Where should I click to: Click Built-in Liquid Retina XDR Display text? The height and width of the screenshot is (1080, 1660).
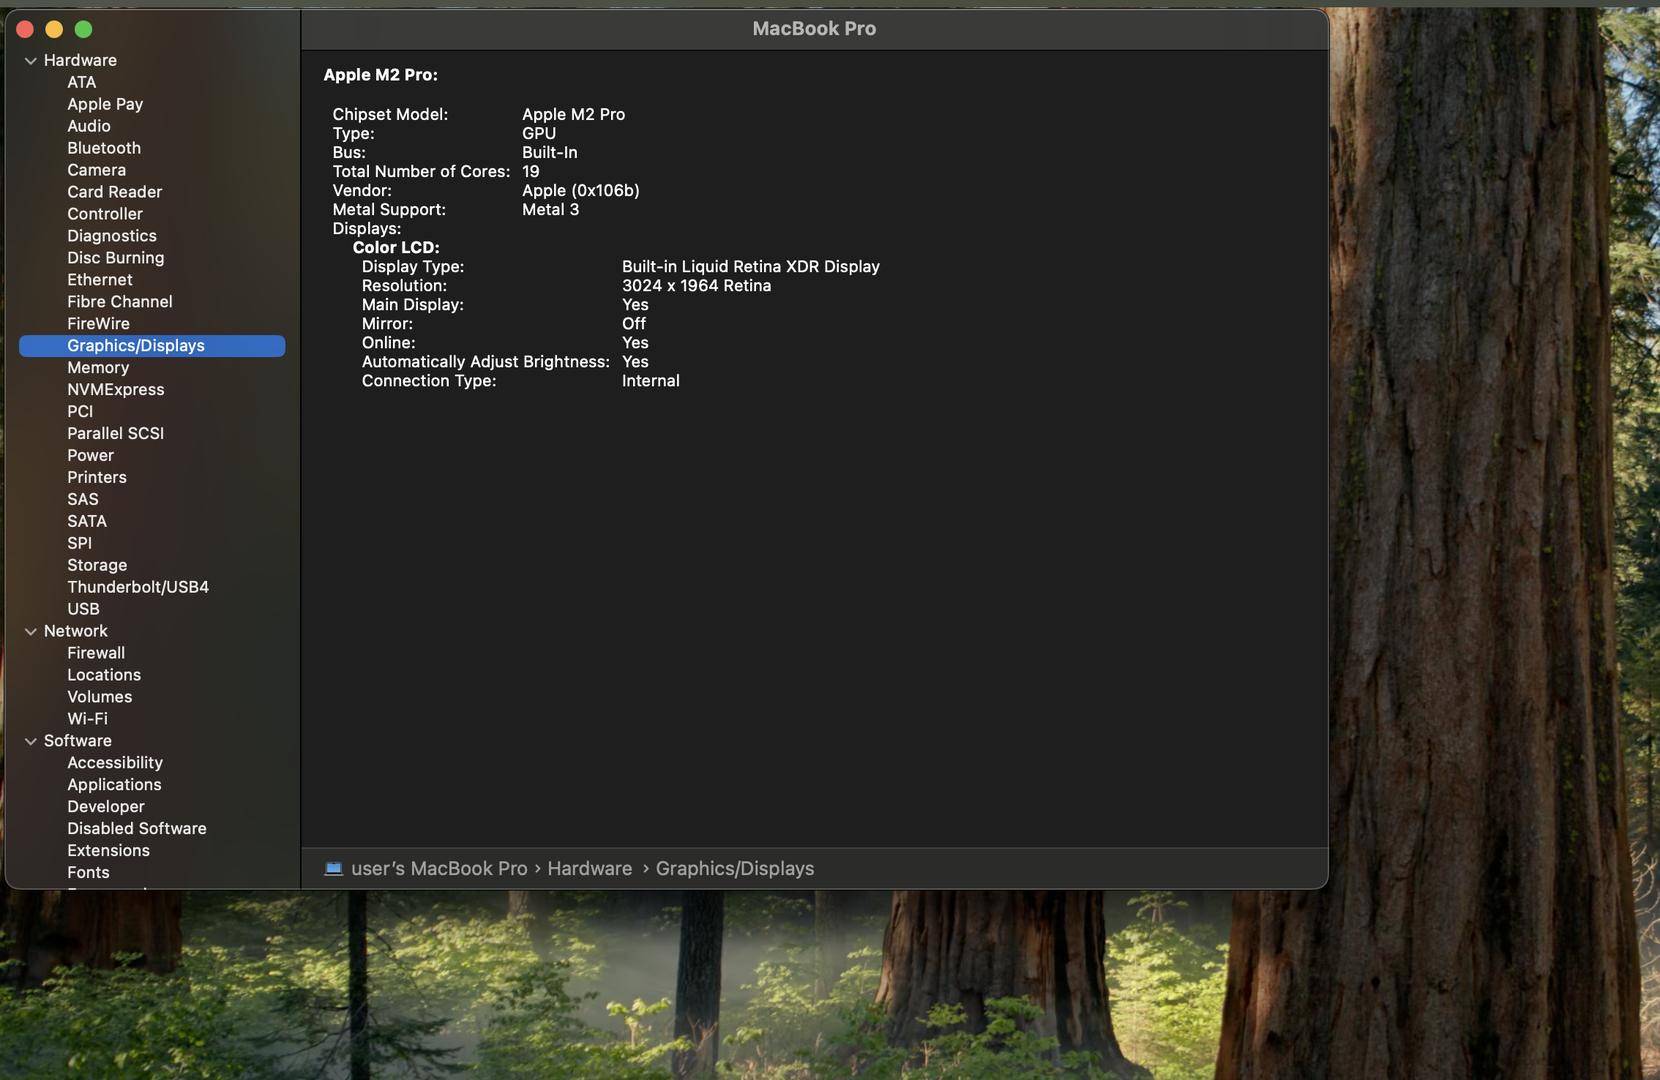click(751, 268)
